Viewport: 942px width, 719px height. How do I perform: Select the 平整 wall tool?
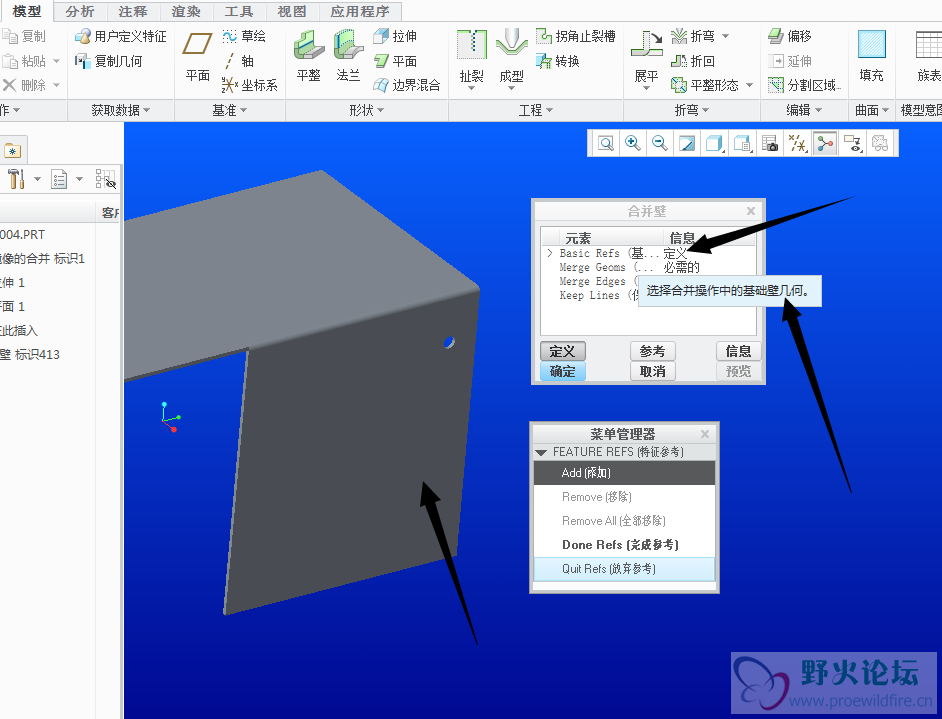pyautogui.click(x=308, y=56)
